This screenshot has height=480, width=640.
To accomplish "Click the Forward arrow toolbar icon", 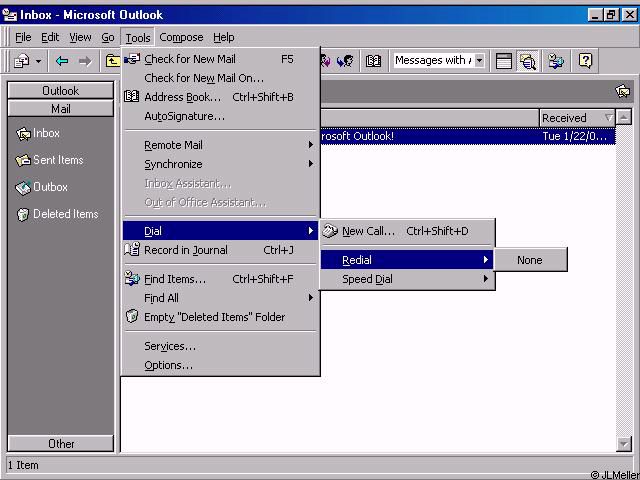I will pos(85,61).
